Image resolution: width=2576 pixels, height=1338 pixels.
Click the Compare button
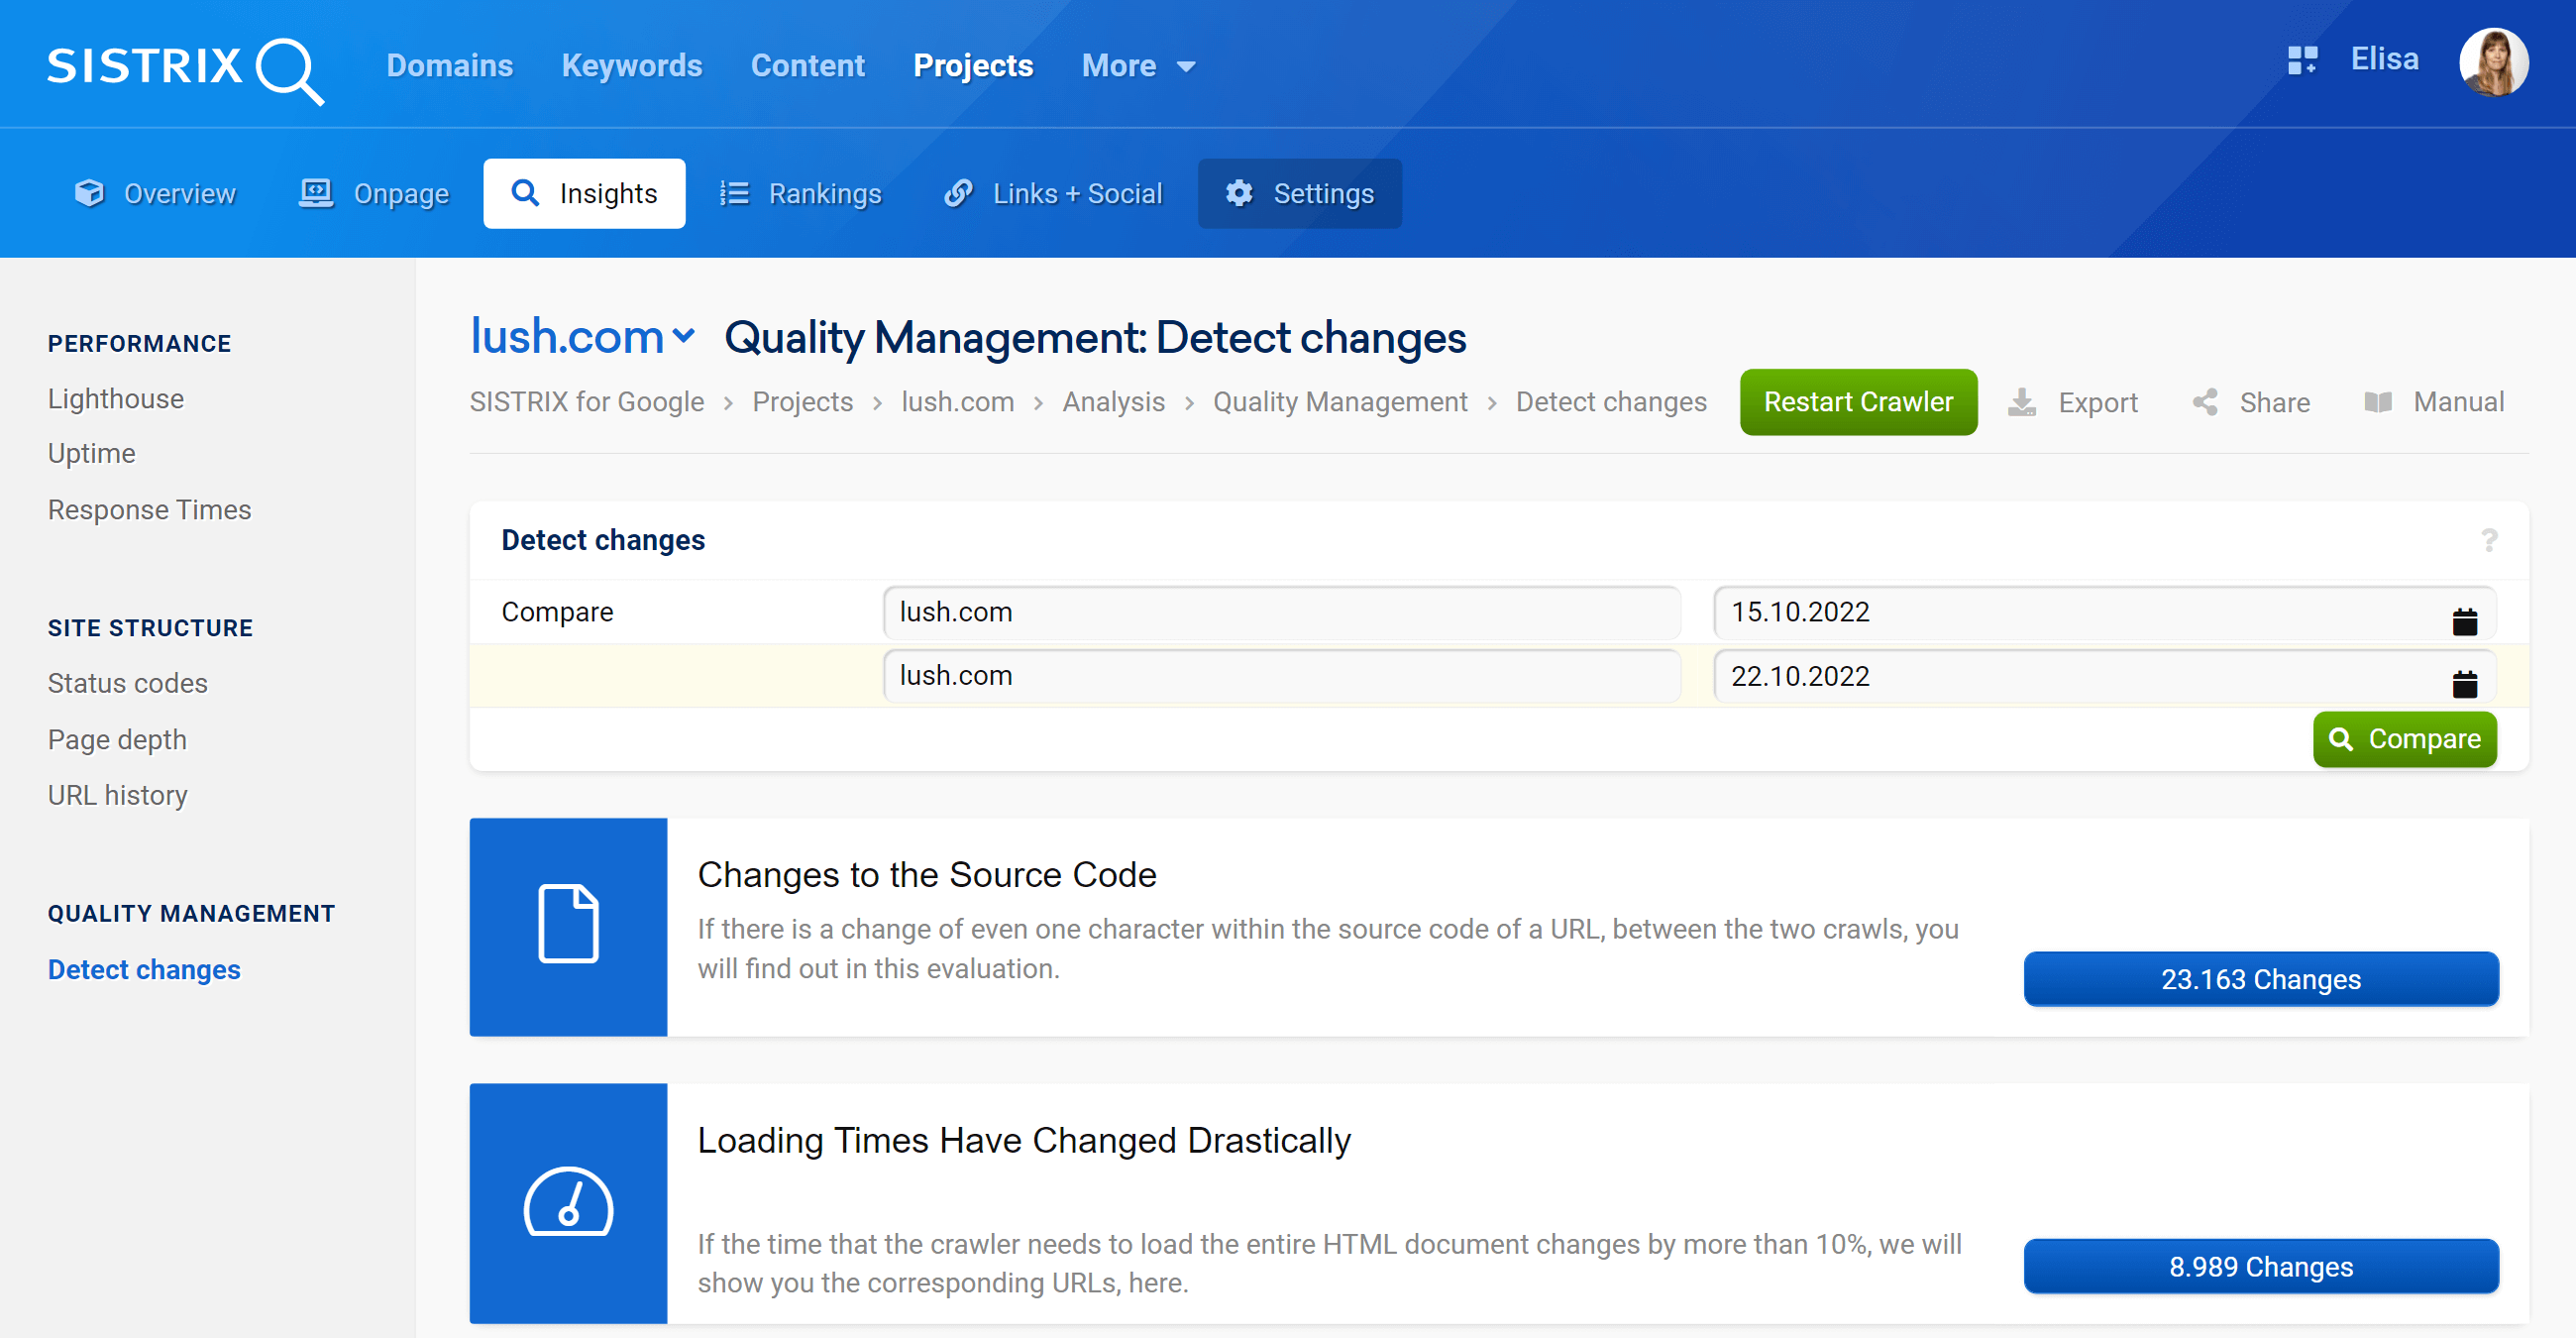pos(2404,739)
